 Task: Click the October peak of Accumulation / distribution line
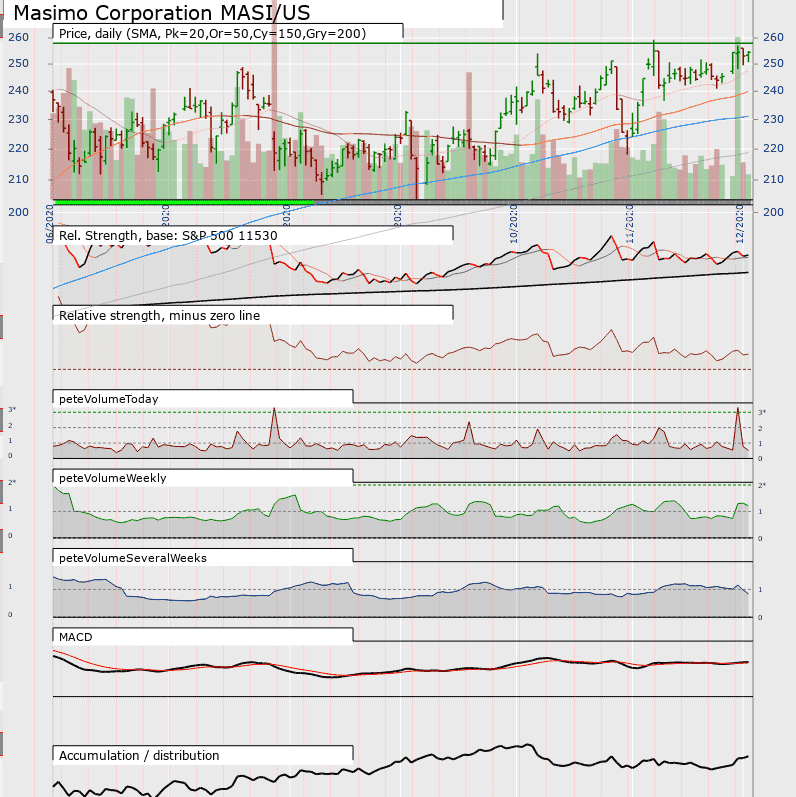pyautogui.click(x=529, y=746)
